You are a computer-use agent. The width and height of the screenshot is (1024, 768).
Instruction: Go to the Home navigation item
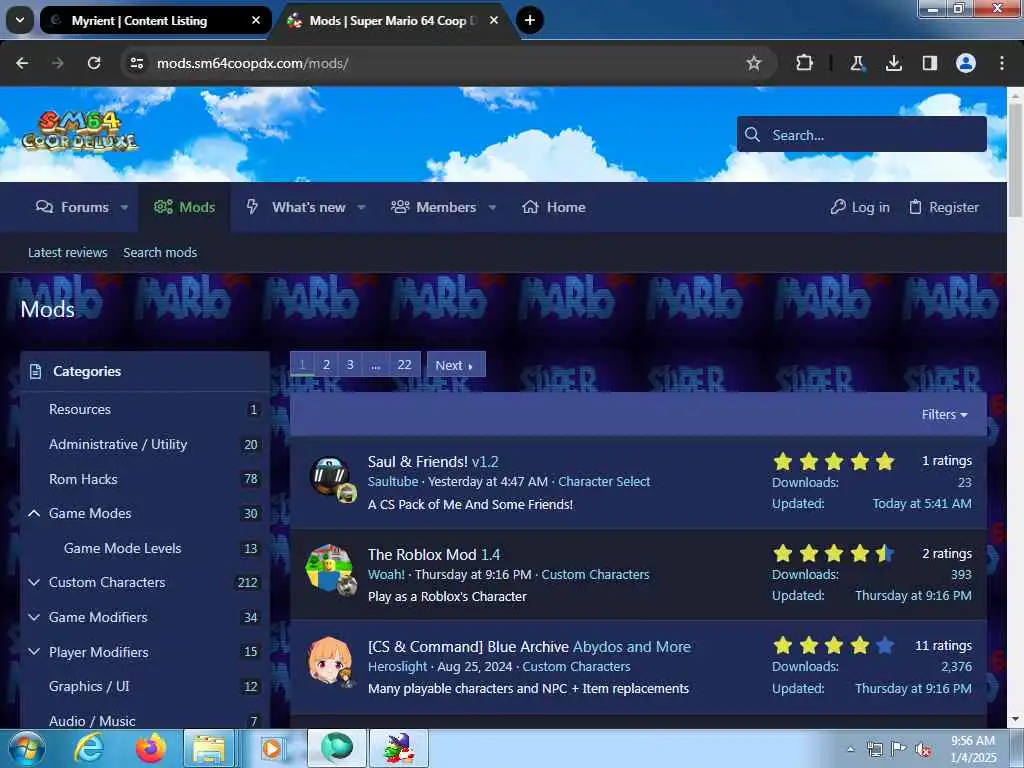coord(554,207)
